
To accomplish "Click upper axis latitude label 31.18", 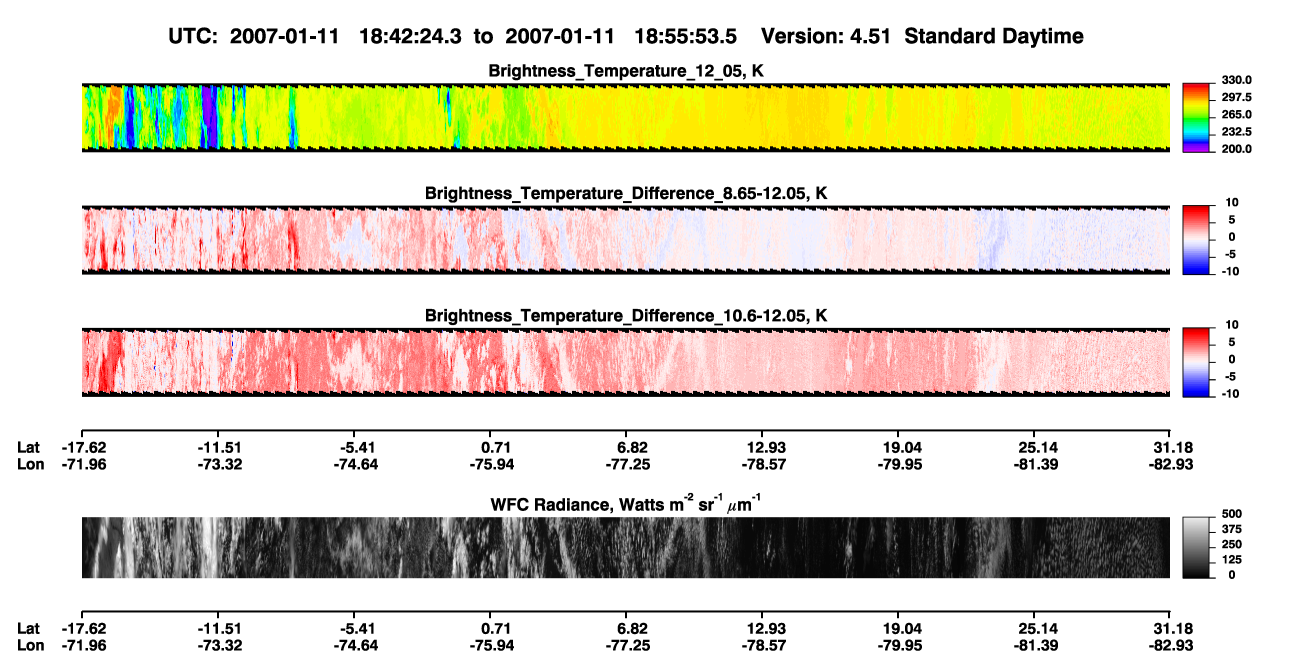I will point(1170,447).
